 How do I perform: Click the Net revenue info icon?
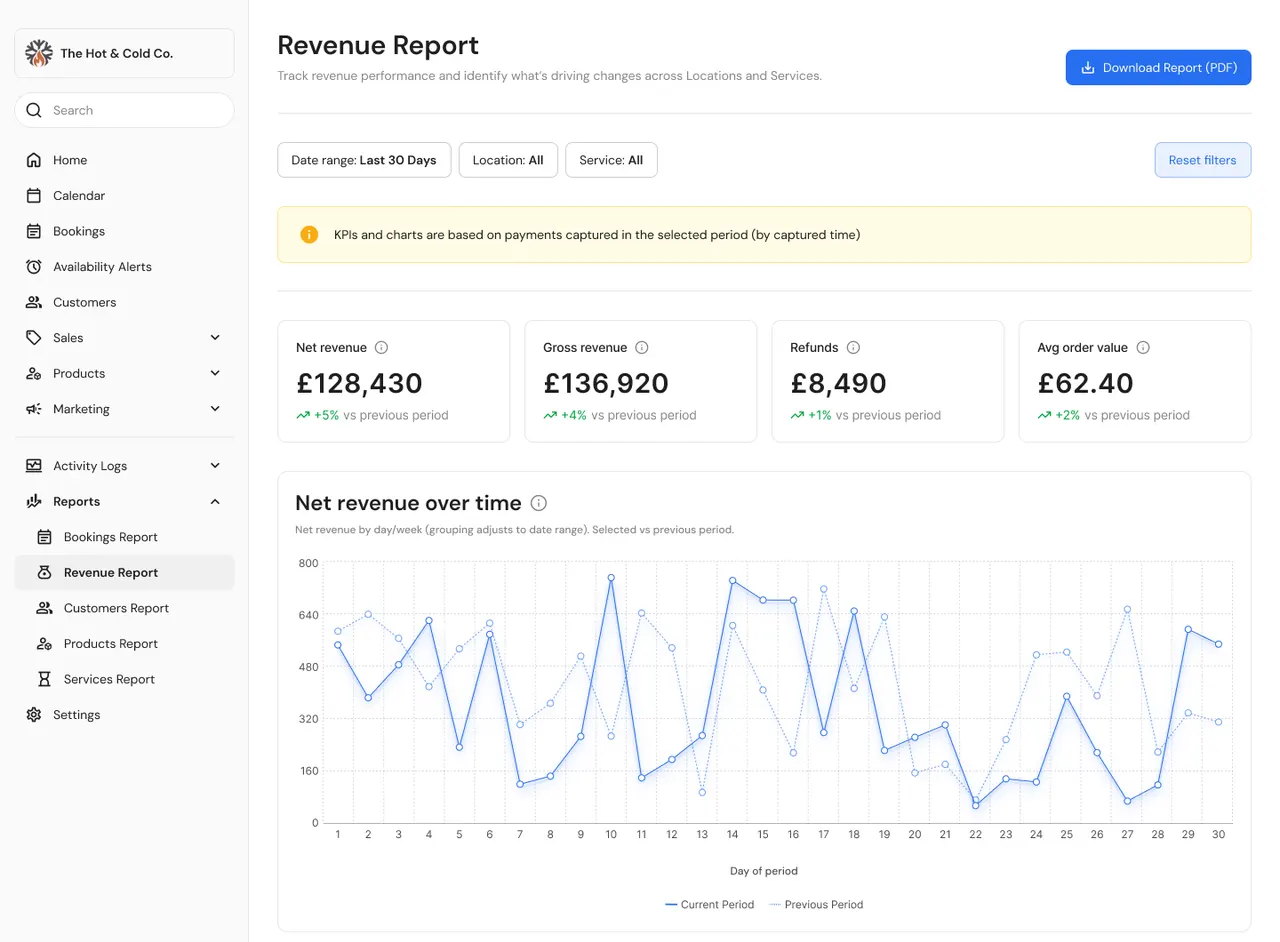(x=381, y=348)
